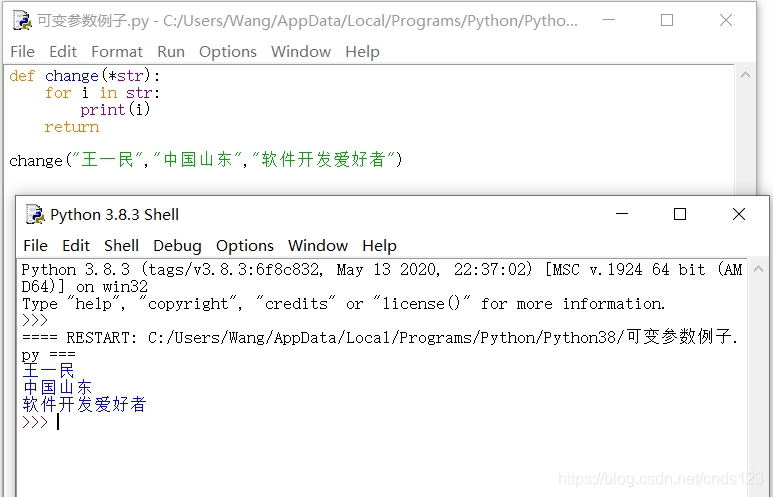Click the Python Shell title bar icon
The image size is (773, 497).
(35, 214)
